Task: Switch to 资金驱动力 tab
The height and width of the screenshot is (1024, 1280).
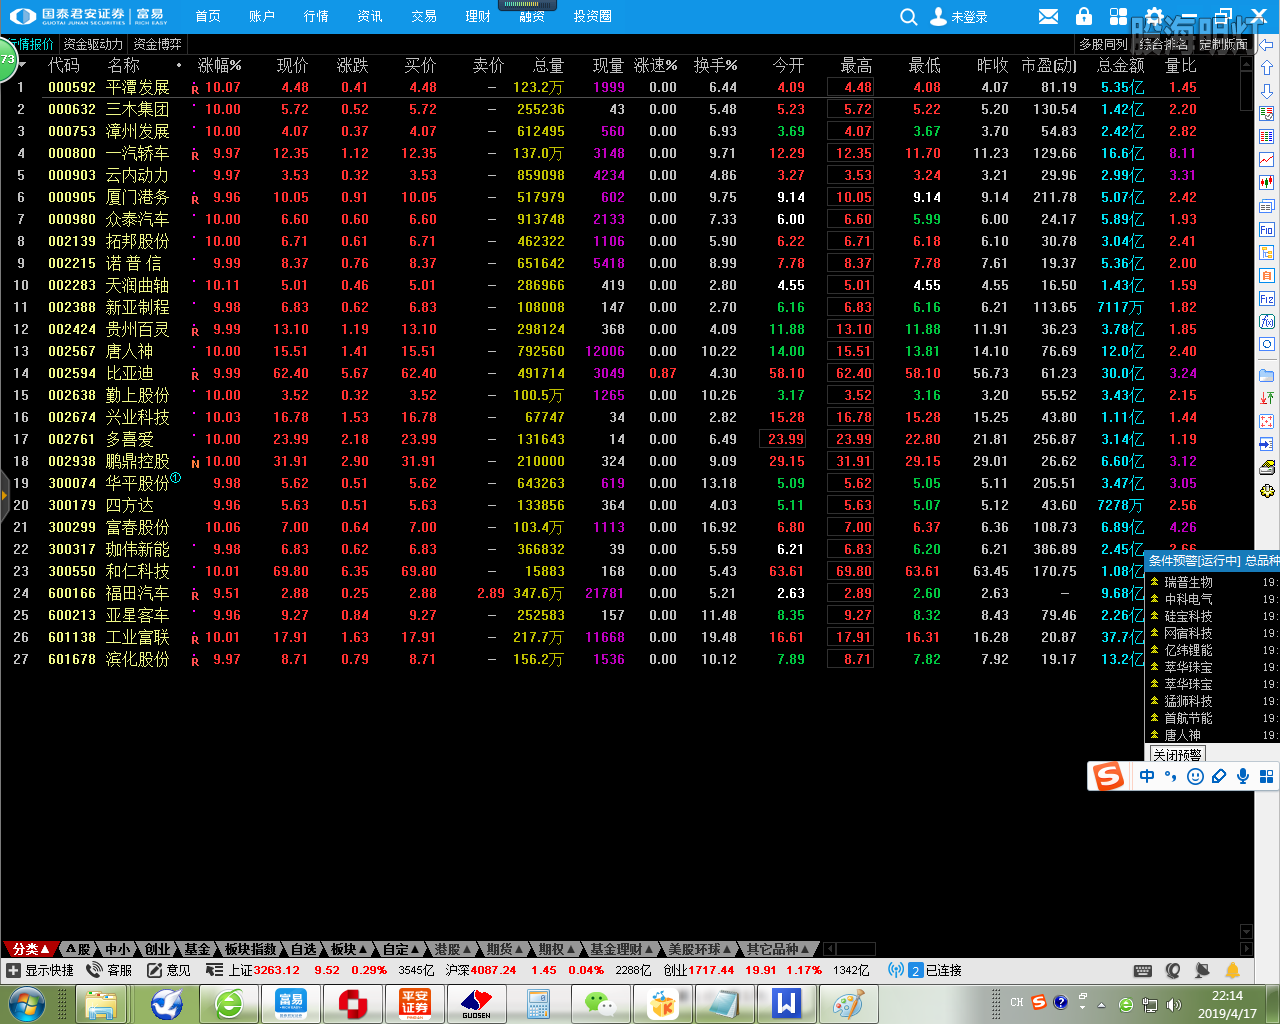Action: [x=93, y=44]
